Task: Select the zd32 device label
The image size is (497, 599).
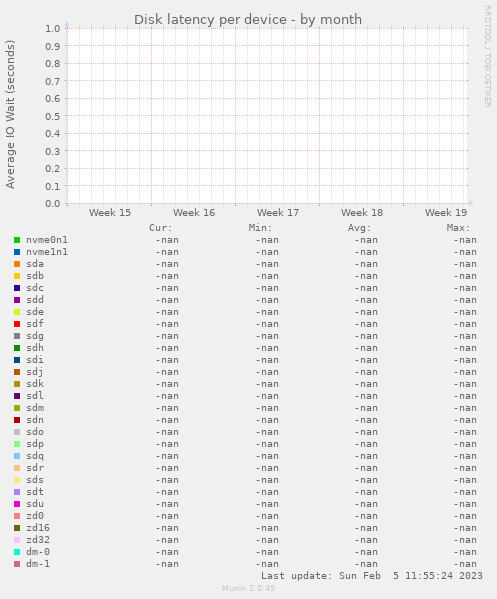Action: (x=38, y=540)
